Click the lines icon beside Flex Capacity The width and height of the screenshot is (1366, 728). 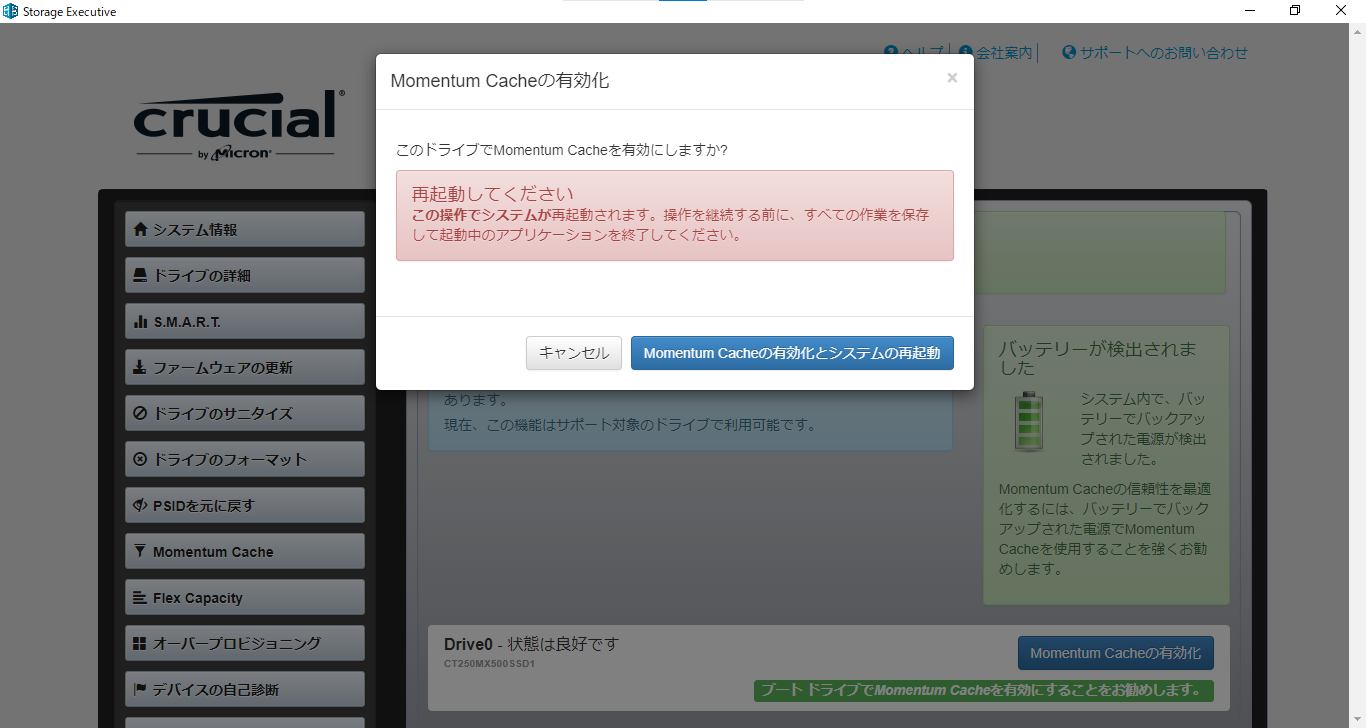[x=140, y=598]
